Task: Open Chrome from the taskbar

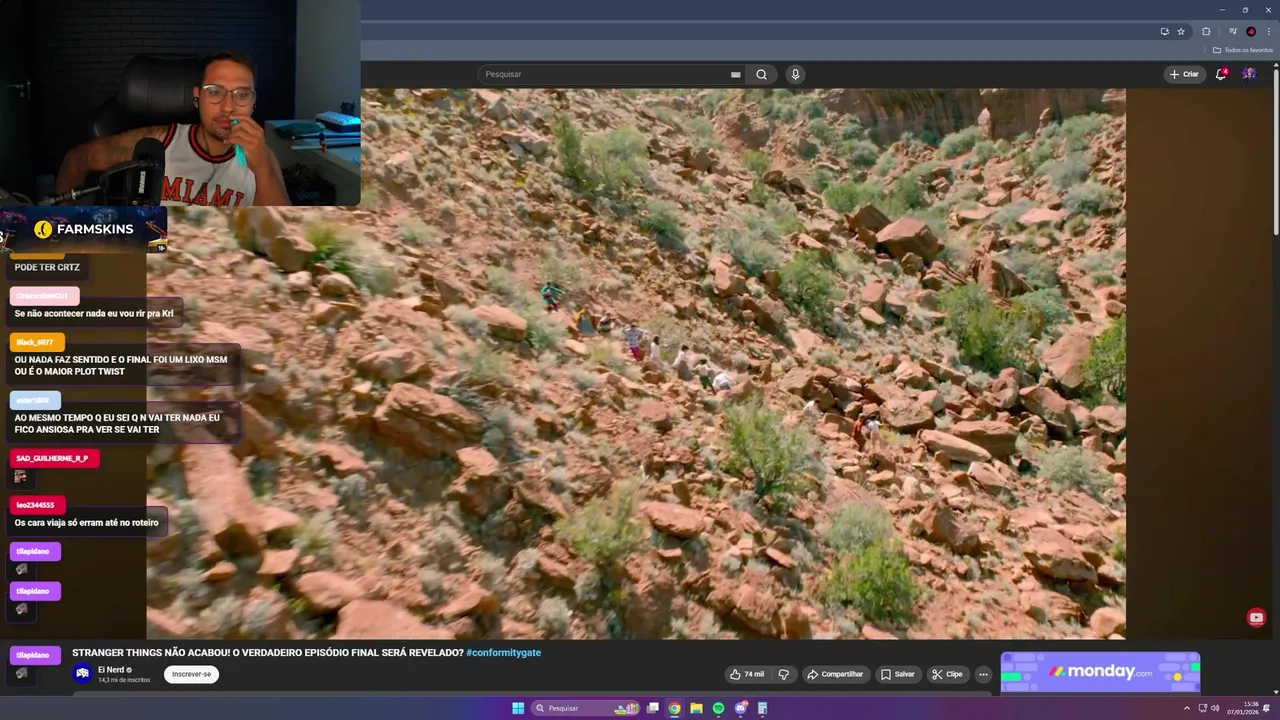Action: 675,708
